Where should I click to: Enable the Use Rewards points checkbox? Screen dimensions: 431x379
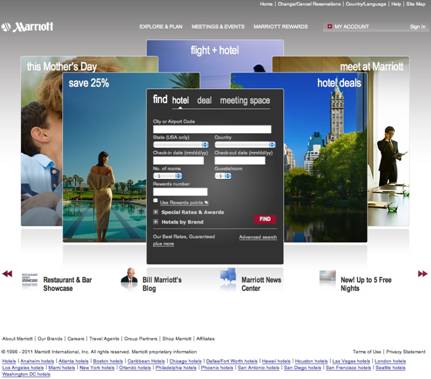(155, 201)
